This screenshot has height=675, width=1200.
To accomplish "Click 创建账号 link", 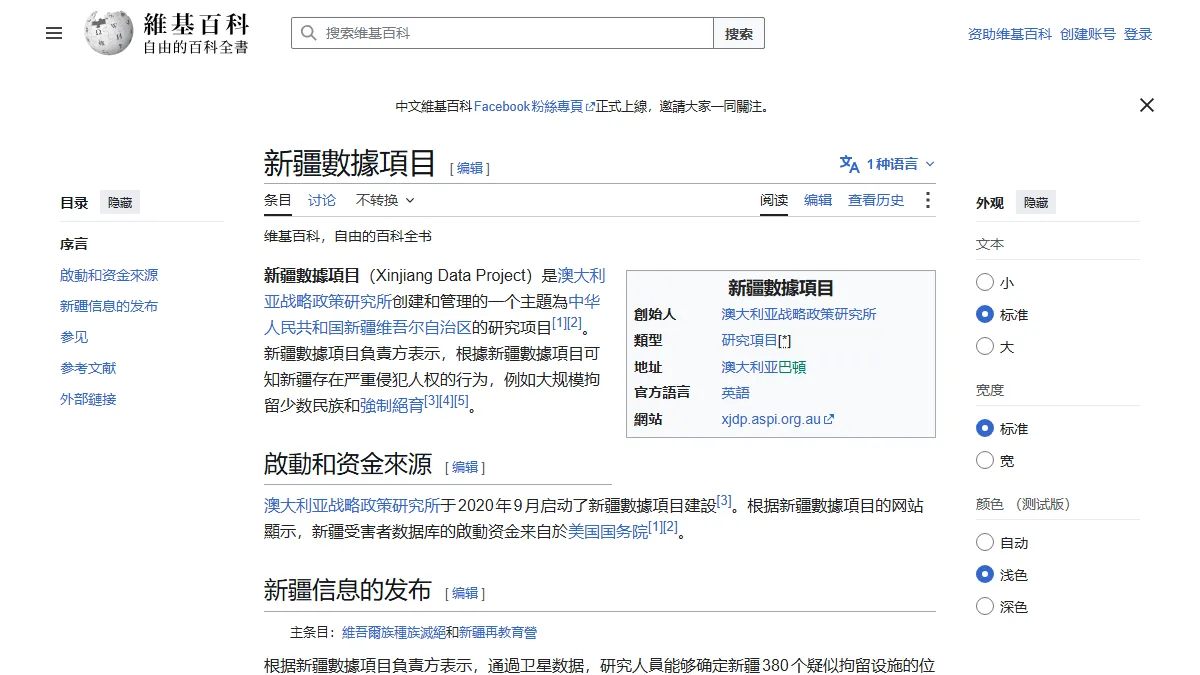I will click(1088, 34).
